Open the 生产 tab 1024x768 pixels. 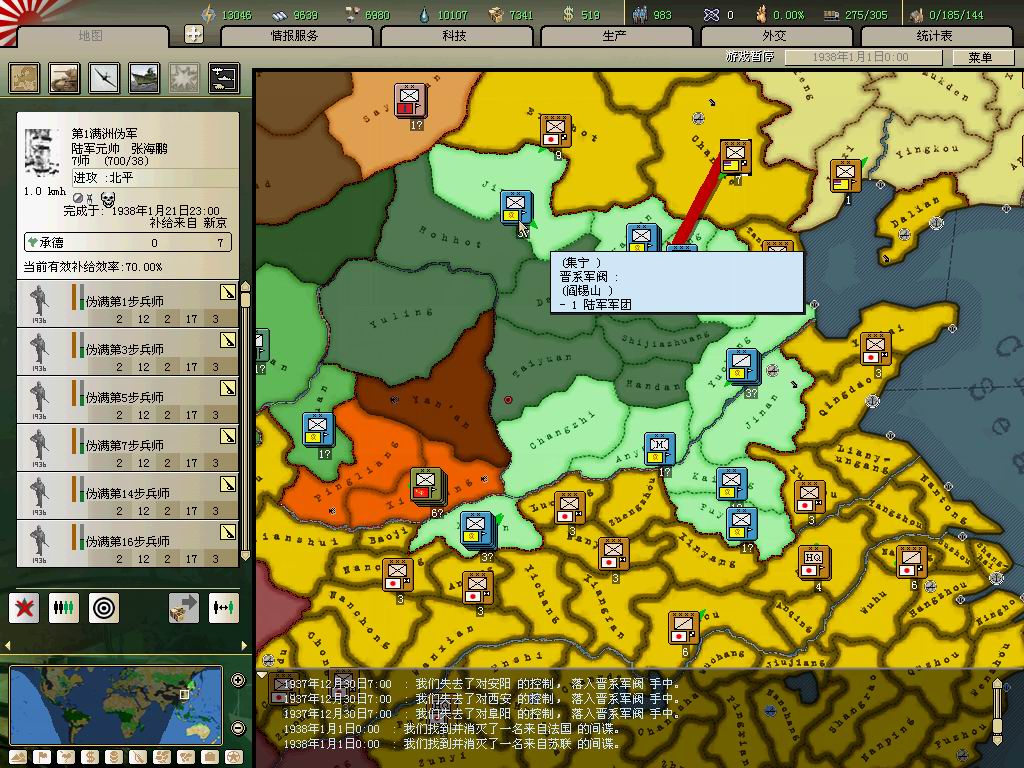[615, 36]
